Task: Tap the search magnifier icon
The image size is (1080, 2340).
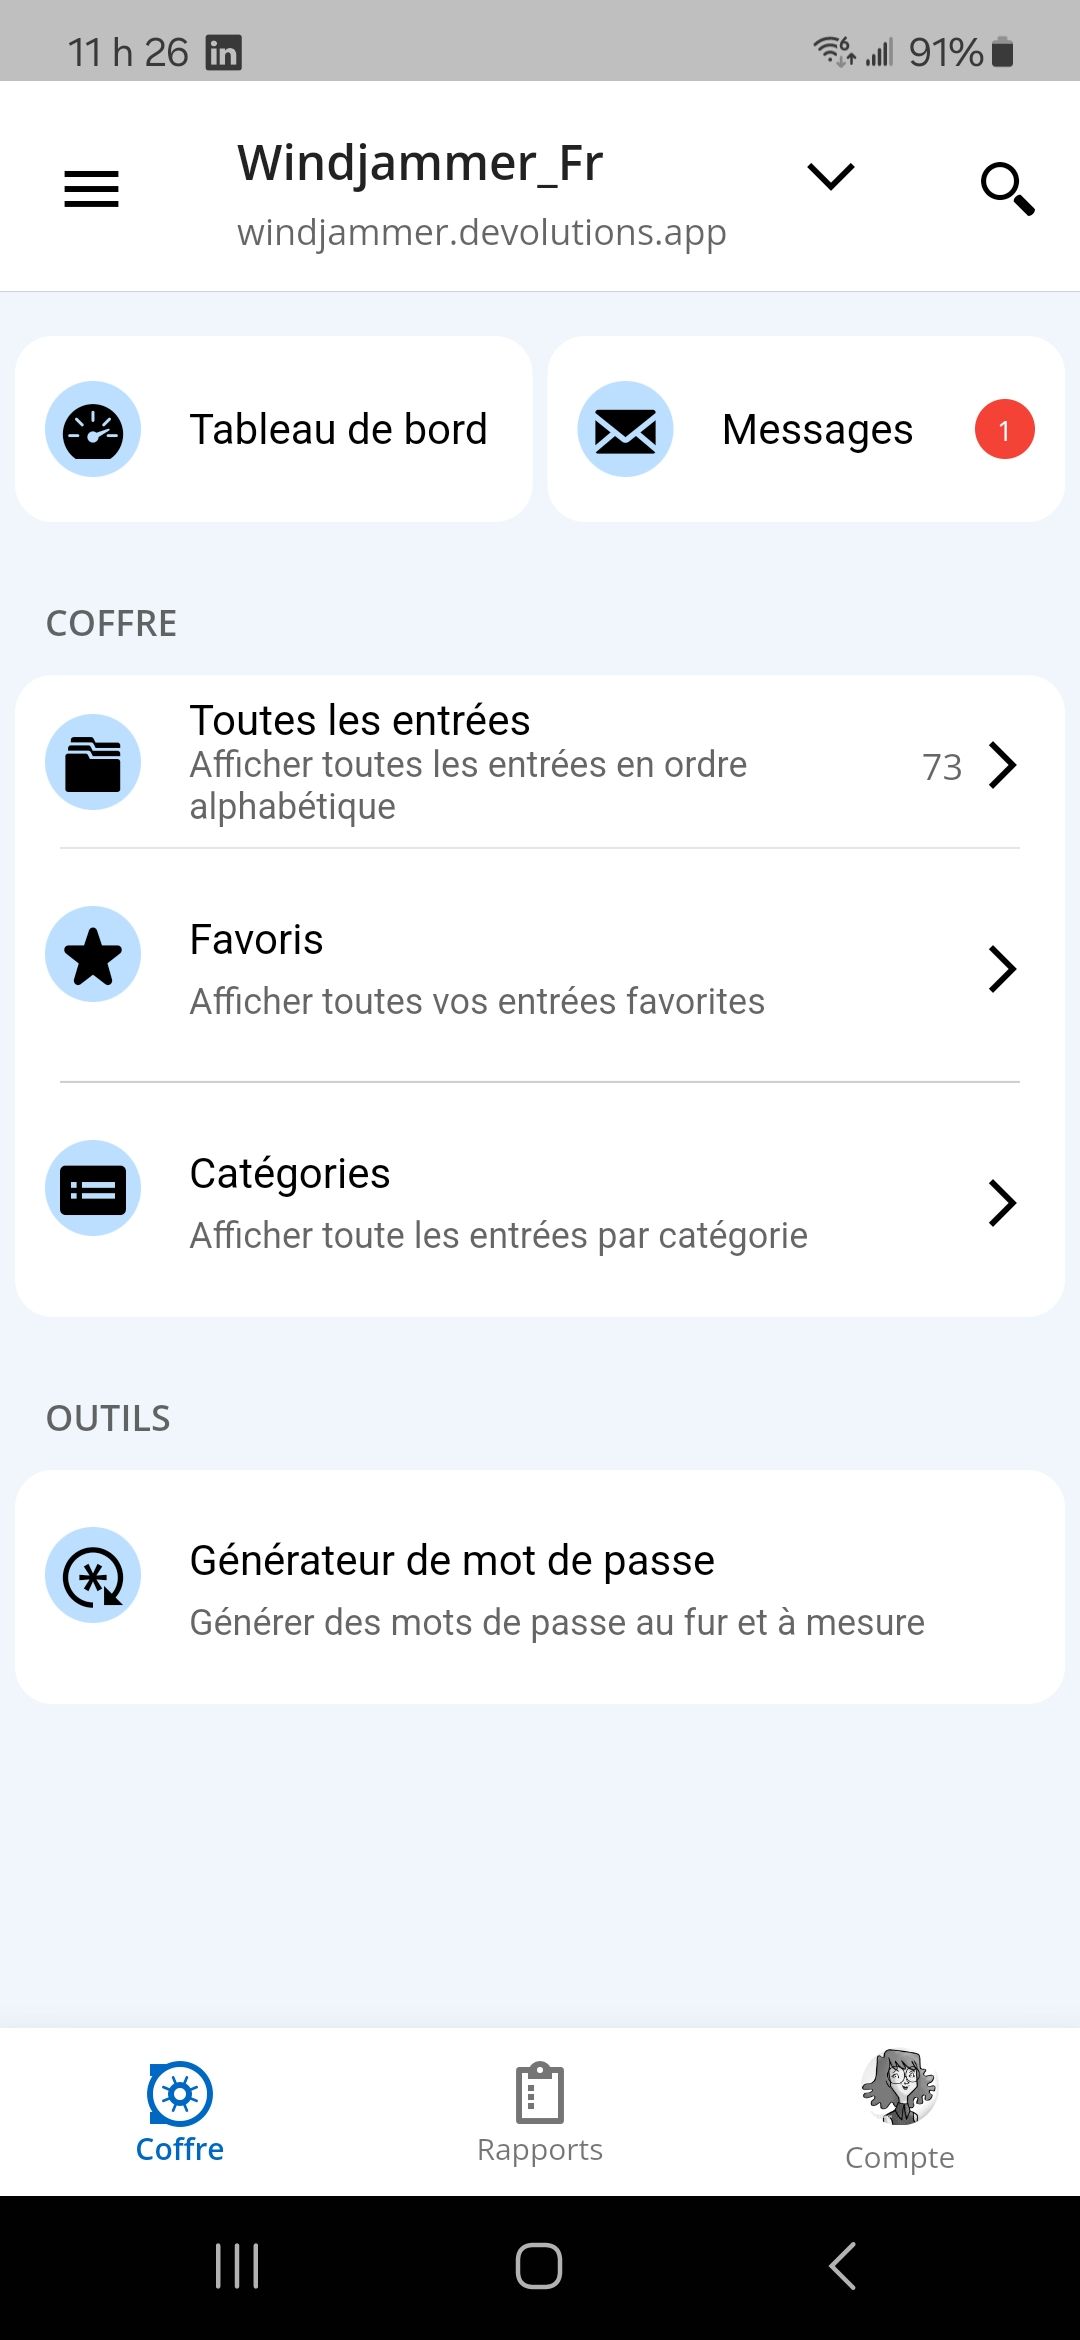Action: pyautogui.click(x=1006, y=188)
